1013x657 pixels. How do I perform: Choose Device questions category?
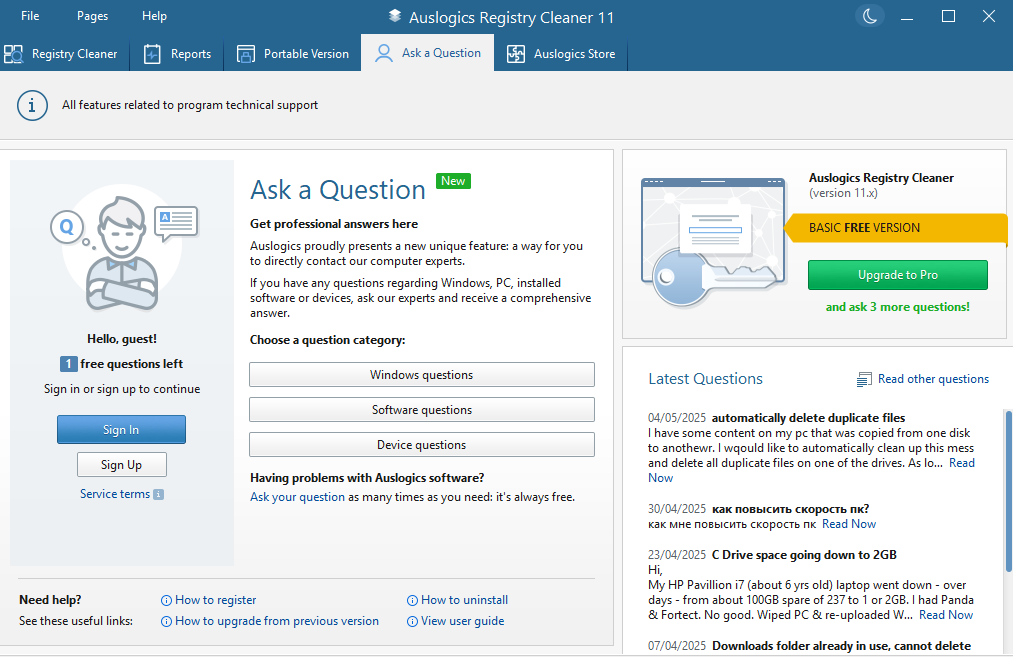(x=421, y=445)
